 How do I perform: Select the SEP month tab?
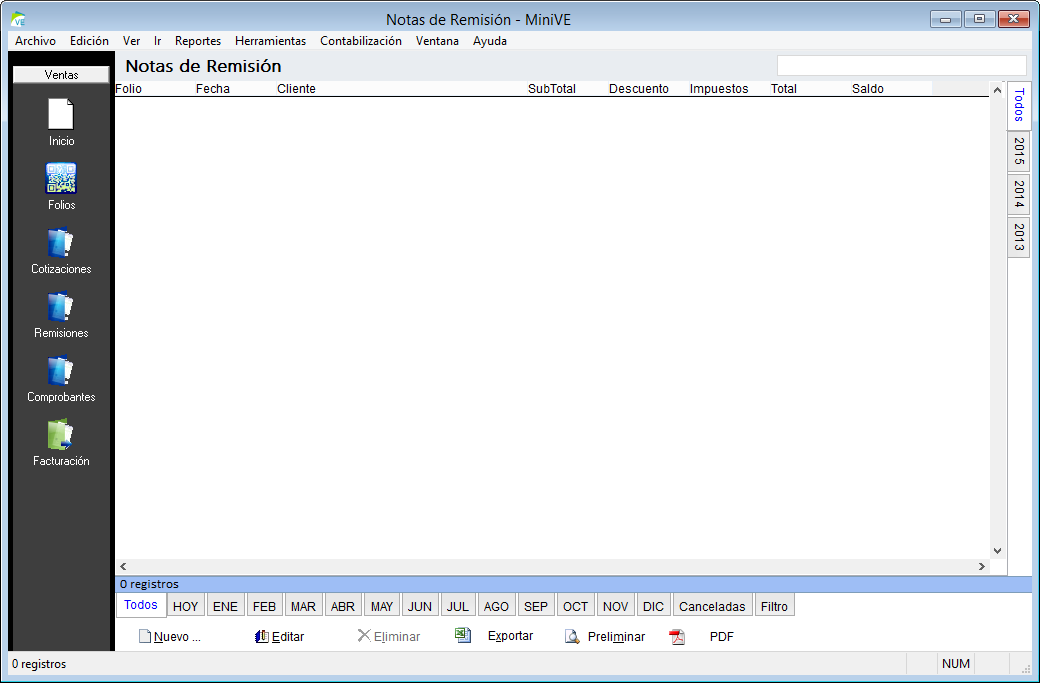click(535, 606)
